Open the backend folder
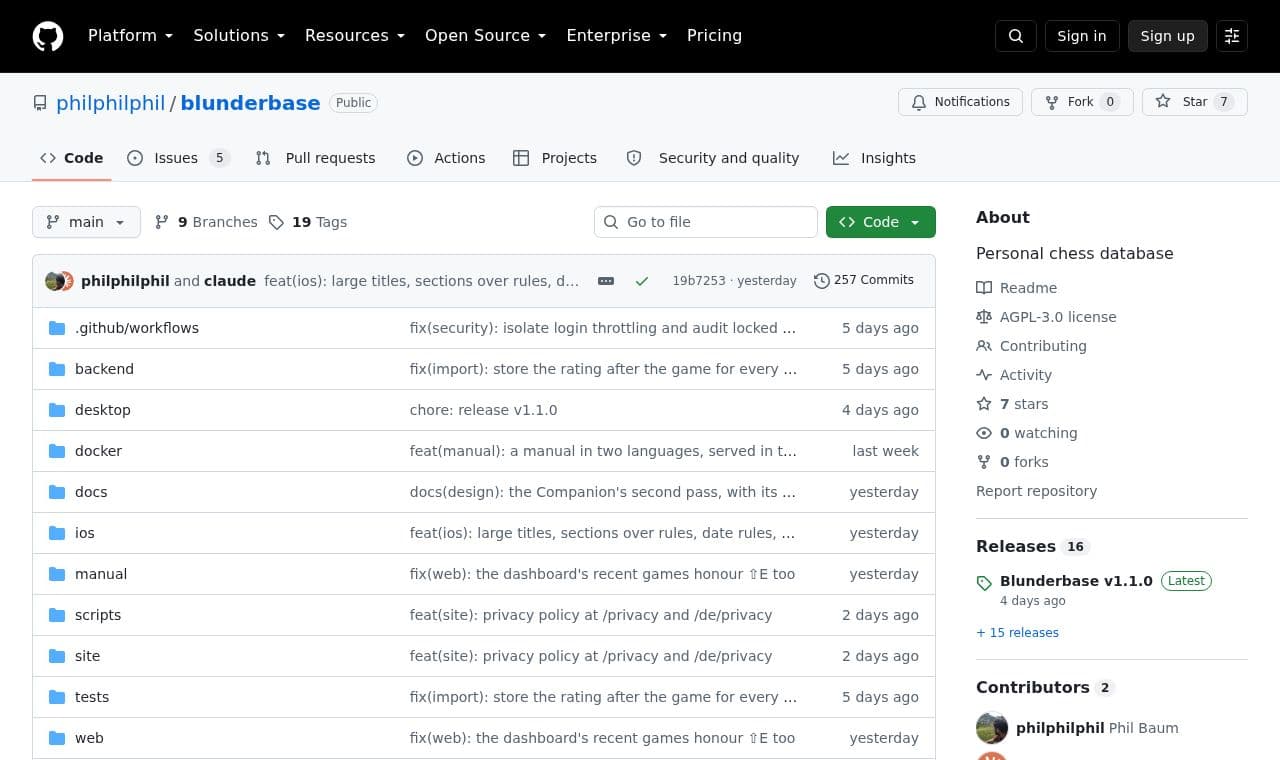The image size is (1280, 760). pos(104,369)
